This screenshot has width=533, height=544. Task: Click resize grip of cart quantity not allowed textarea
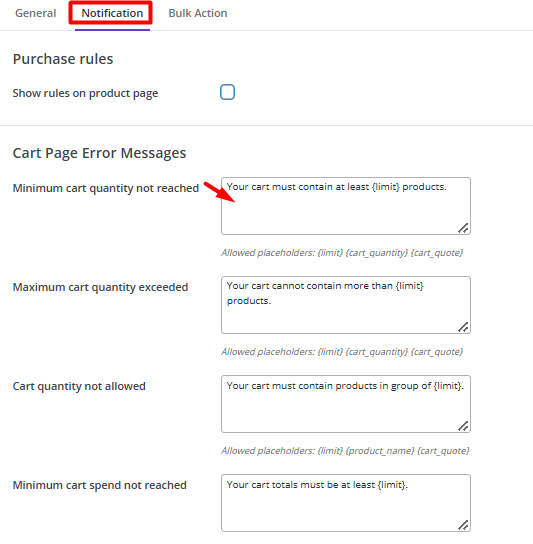click(x=463, y=426)
